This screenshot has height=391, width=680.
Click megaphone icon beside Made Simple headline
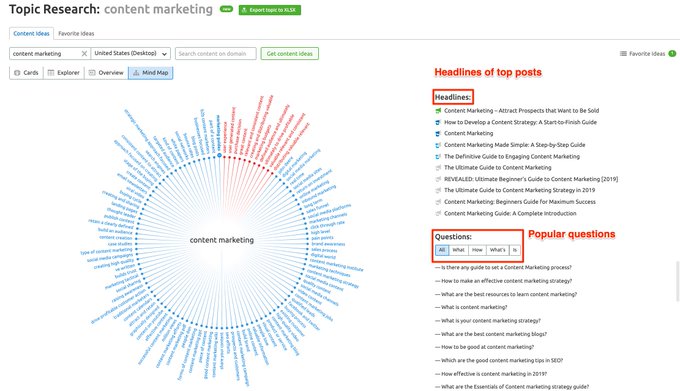click(x=438, y=145)
